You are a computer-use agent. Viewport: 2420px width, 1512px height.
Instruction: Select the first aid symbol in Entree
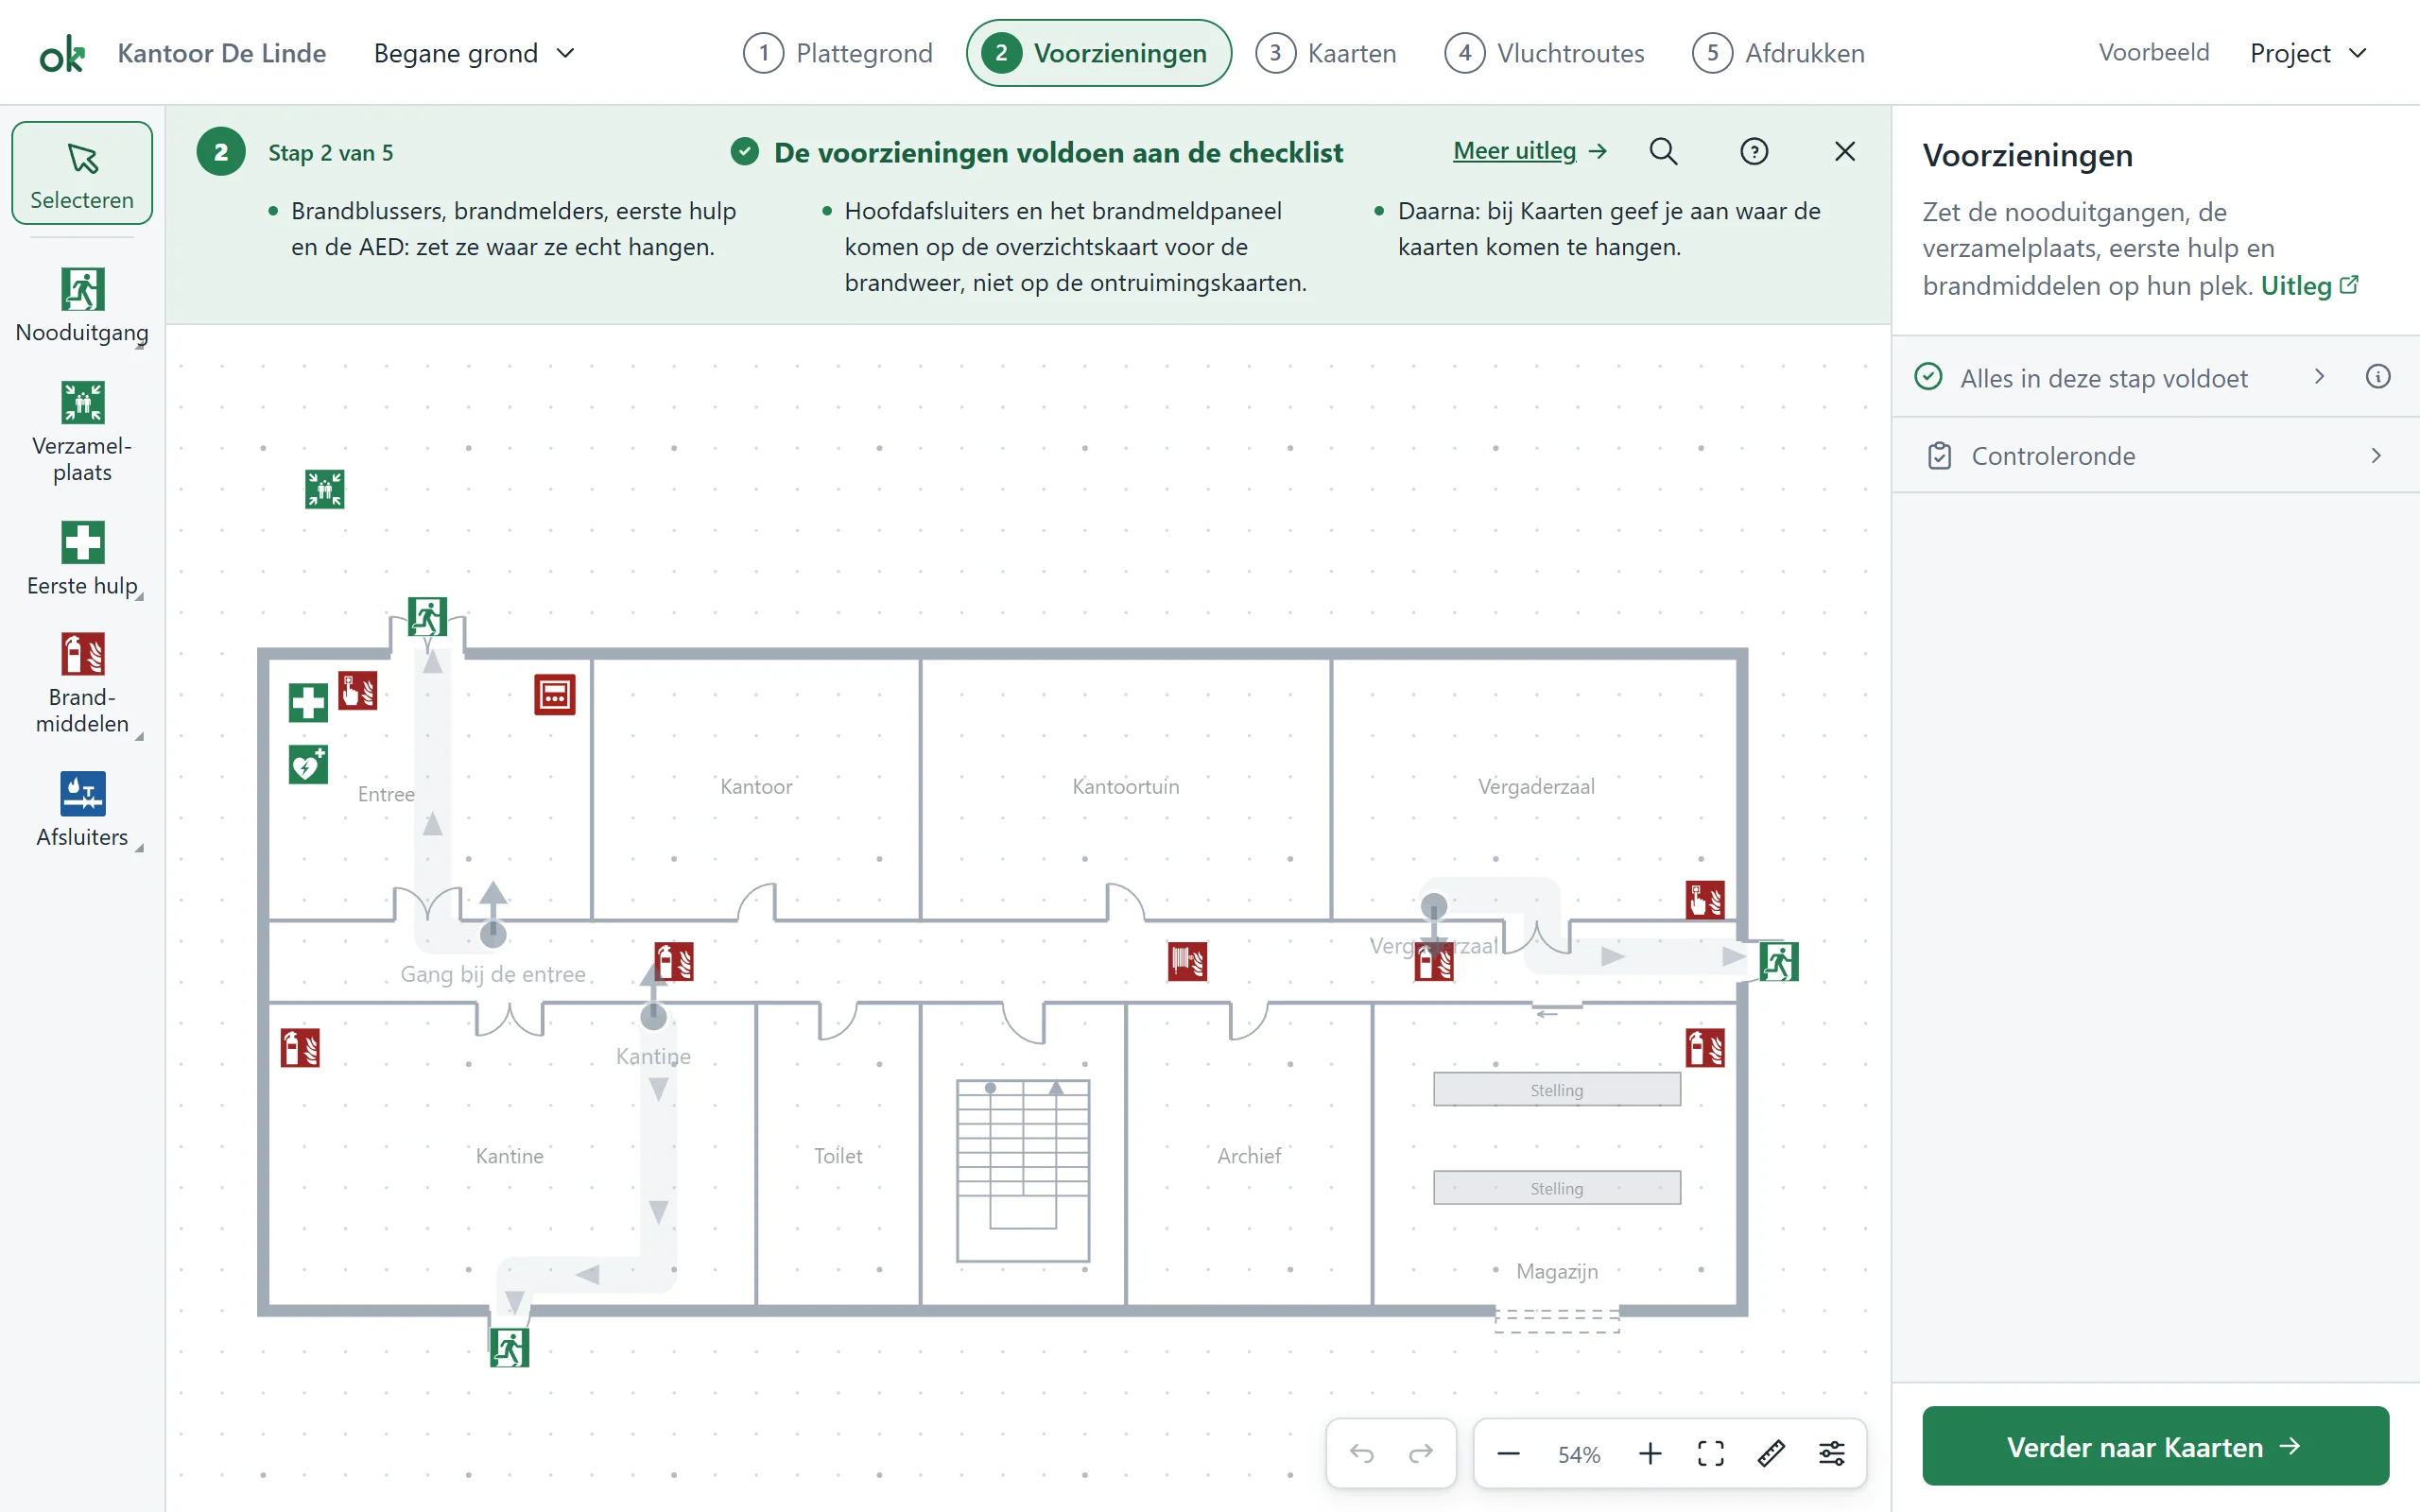[x=308, y=702]
